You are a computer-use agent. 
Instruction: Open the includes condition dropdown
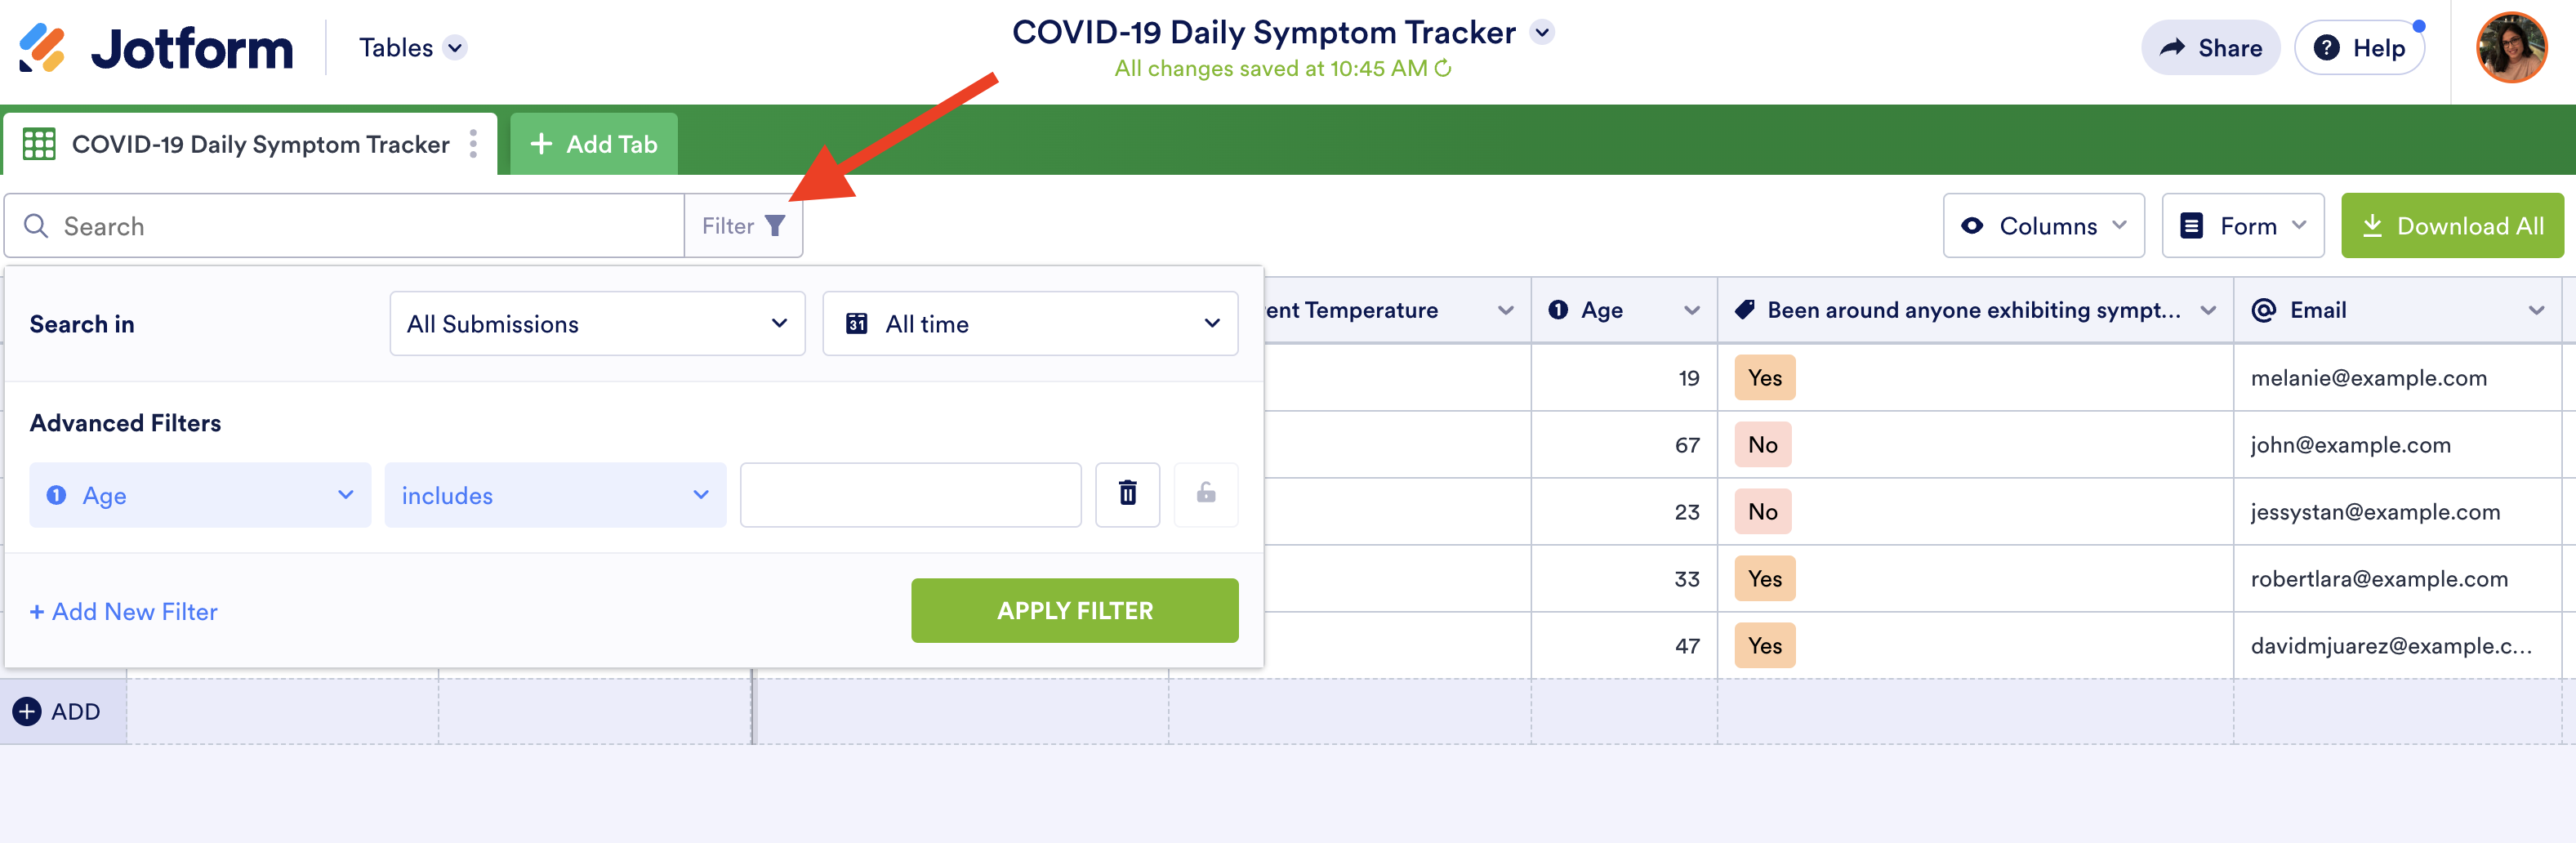pyautogui.click(x=555, y=495)
